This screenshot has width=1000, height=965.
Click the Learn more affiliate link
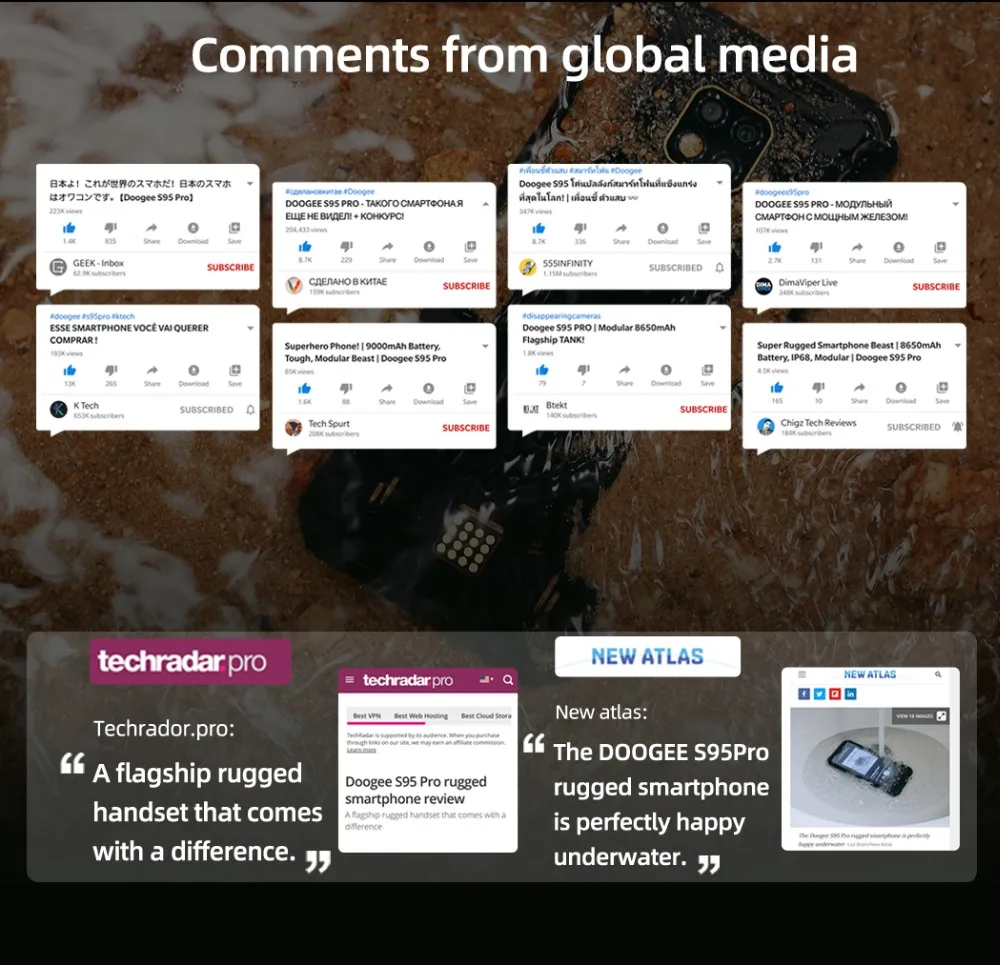pos(362,750)
